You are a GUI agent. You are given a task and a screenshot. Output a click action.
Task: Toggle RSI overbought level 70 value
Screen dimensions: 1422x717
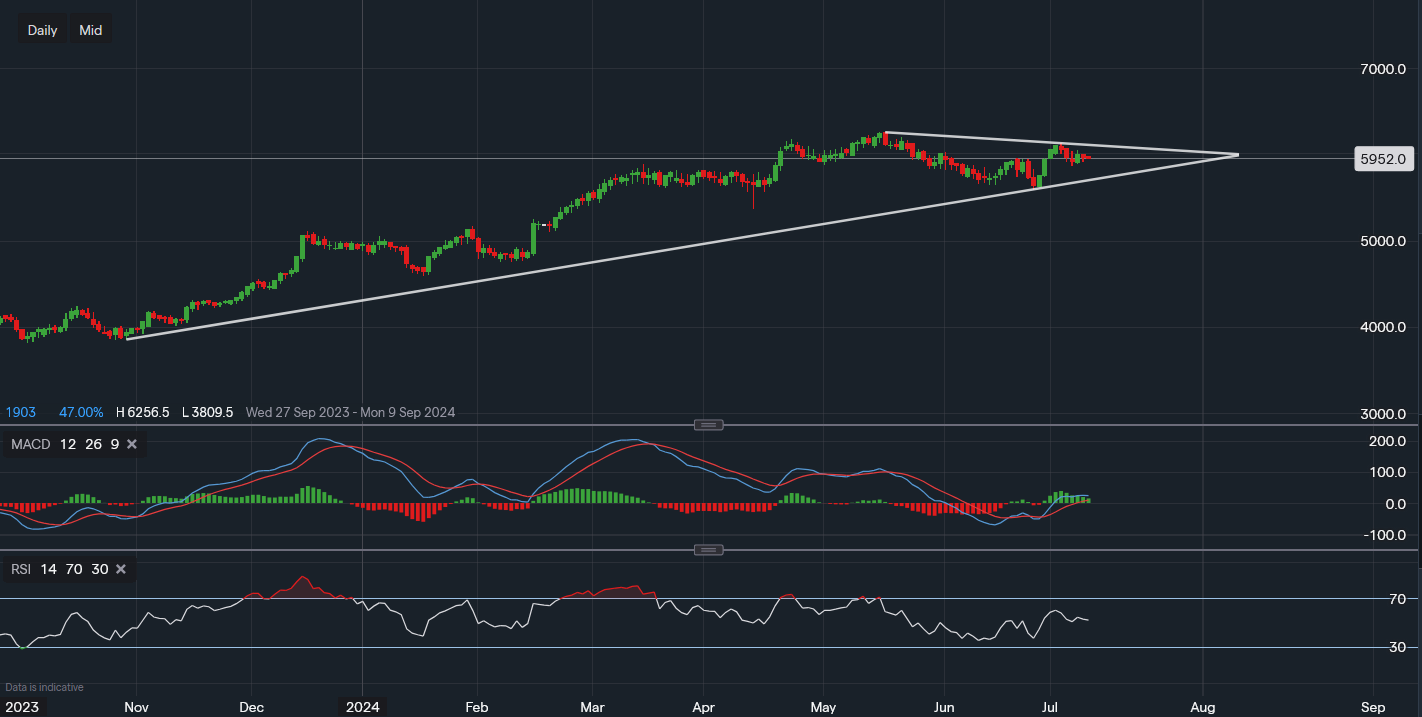(x=74, y=569)
